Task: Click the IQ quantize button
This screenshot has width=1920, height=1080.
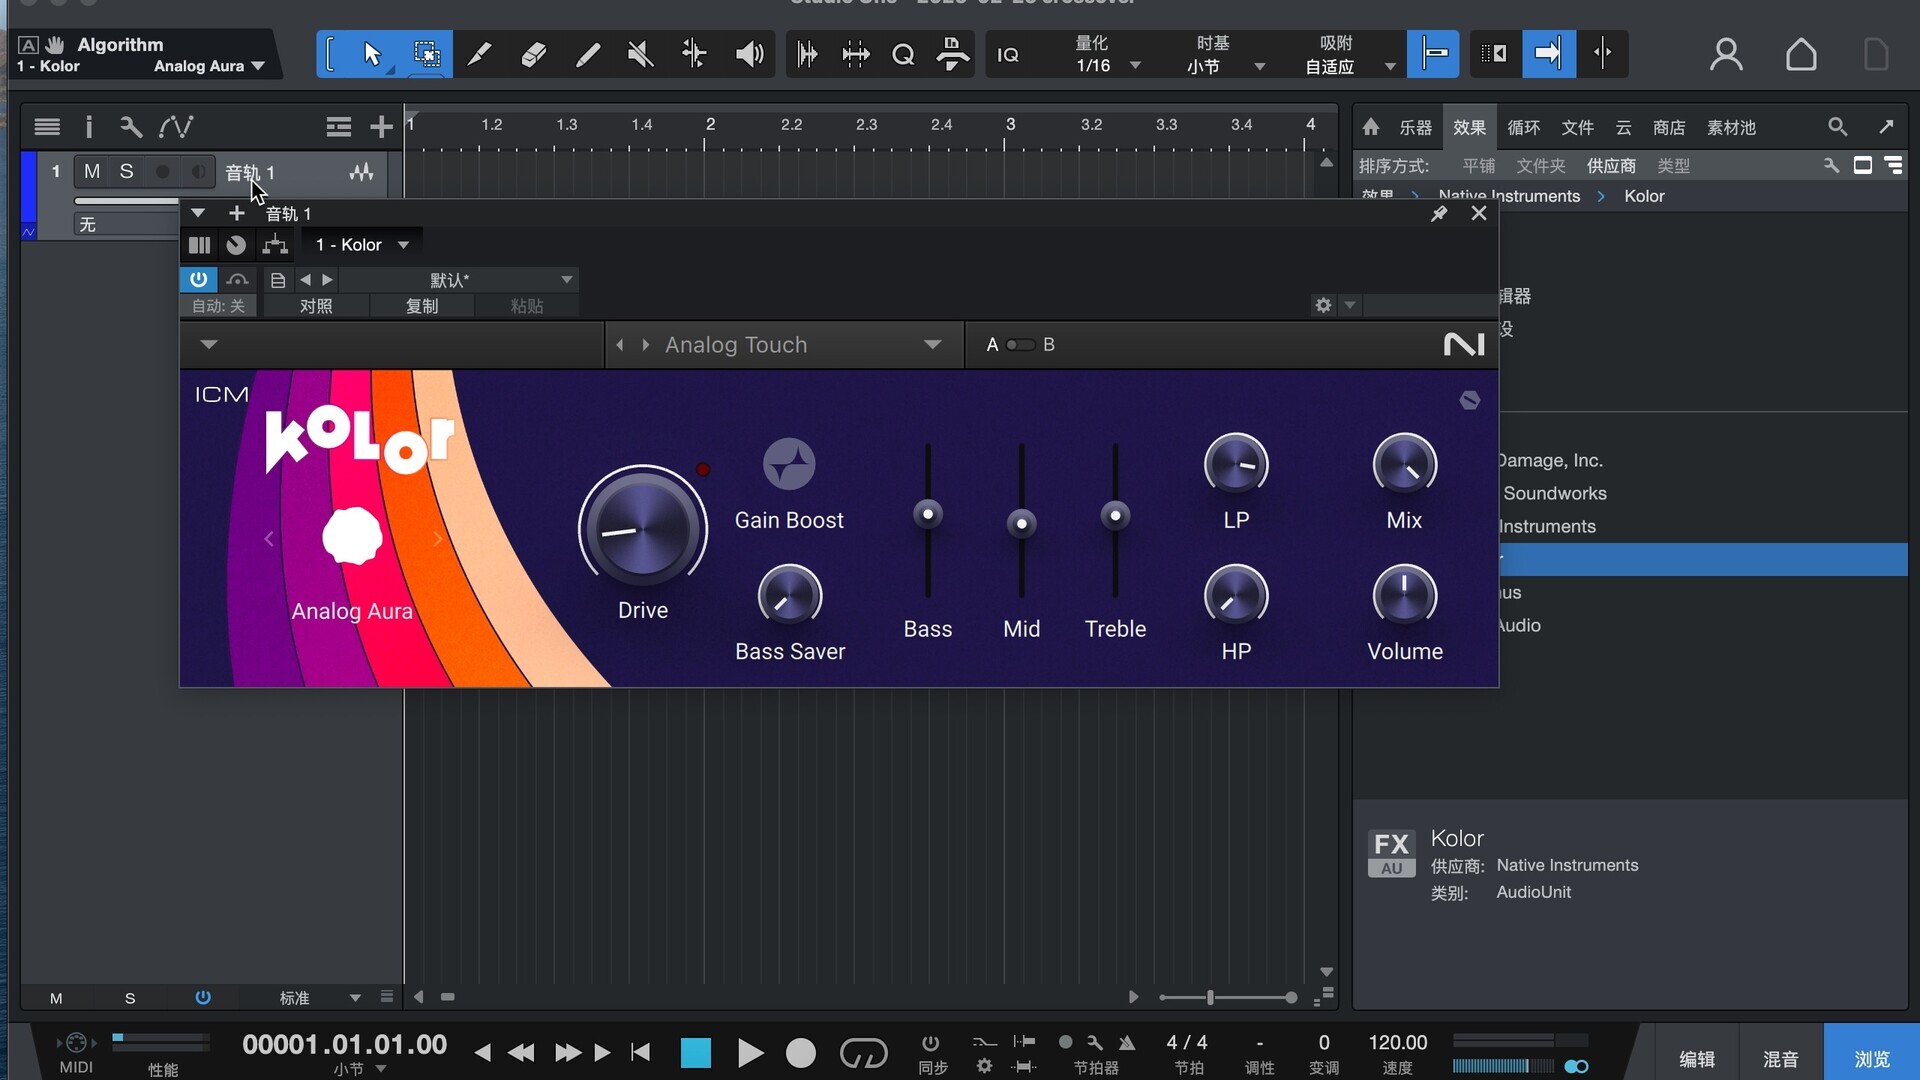Action: (x=1008, y=55)
